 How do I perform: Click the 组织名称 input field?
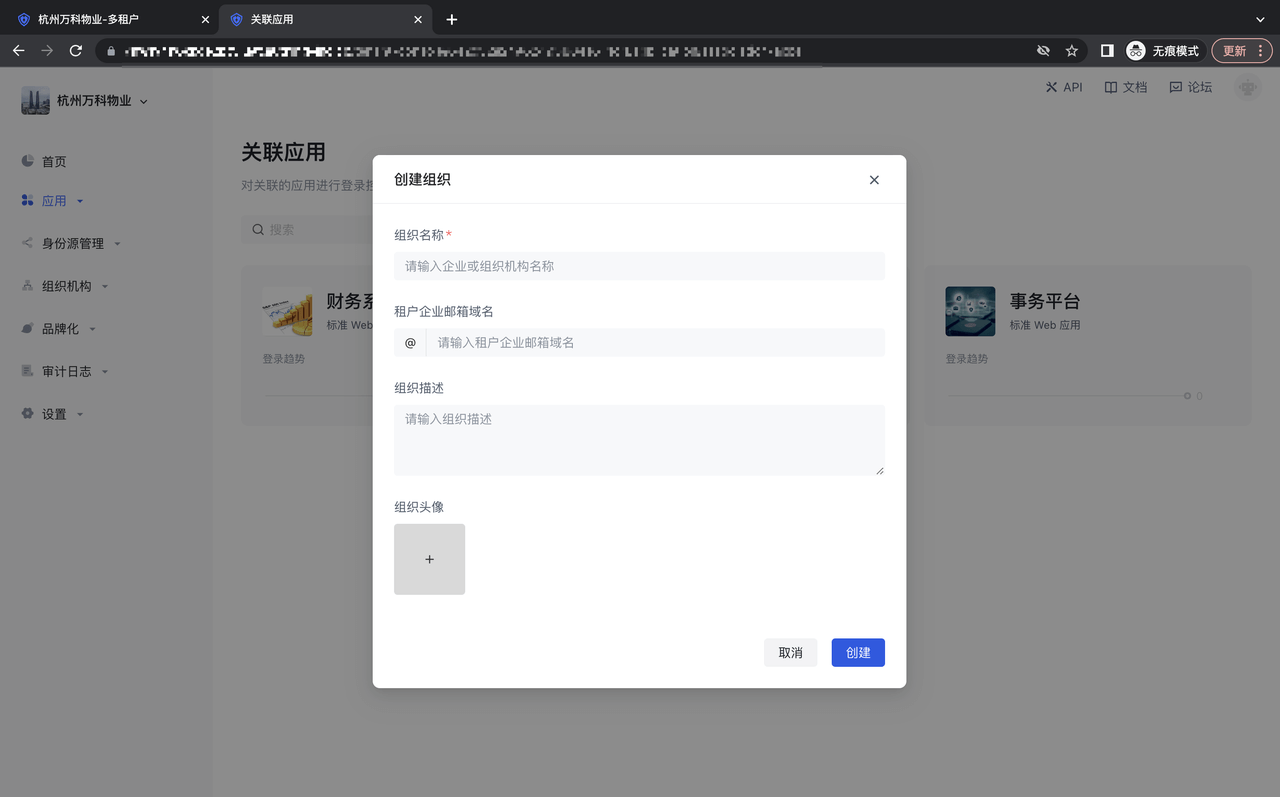point(639,266)
